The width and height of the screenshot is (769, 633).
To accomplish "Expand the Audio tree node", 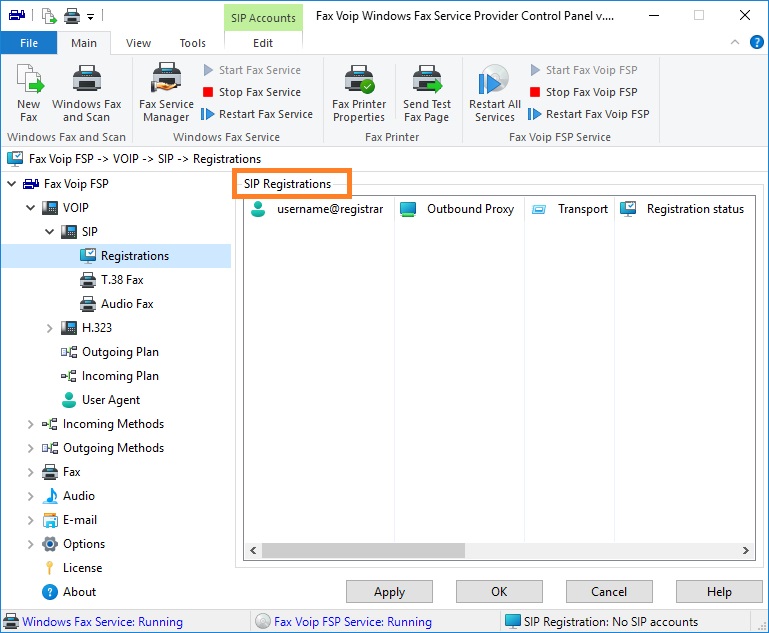I will (30, 496).
